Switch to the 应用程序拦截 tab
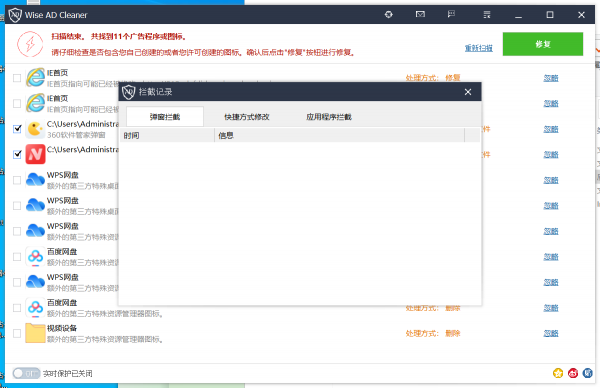Viewport: 600px width, 388px height. point(329,117)
